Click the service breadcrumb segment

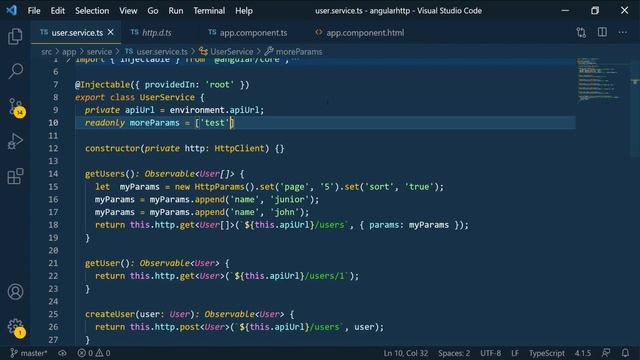click(99, 52)
